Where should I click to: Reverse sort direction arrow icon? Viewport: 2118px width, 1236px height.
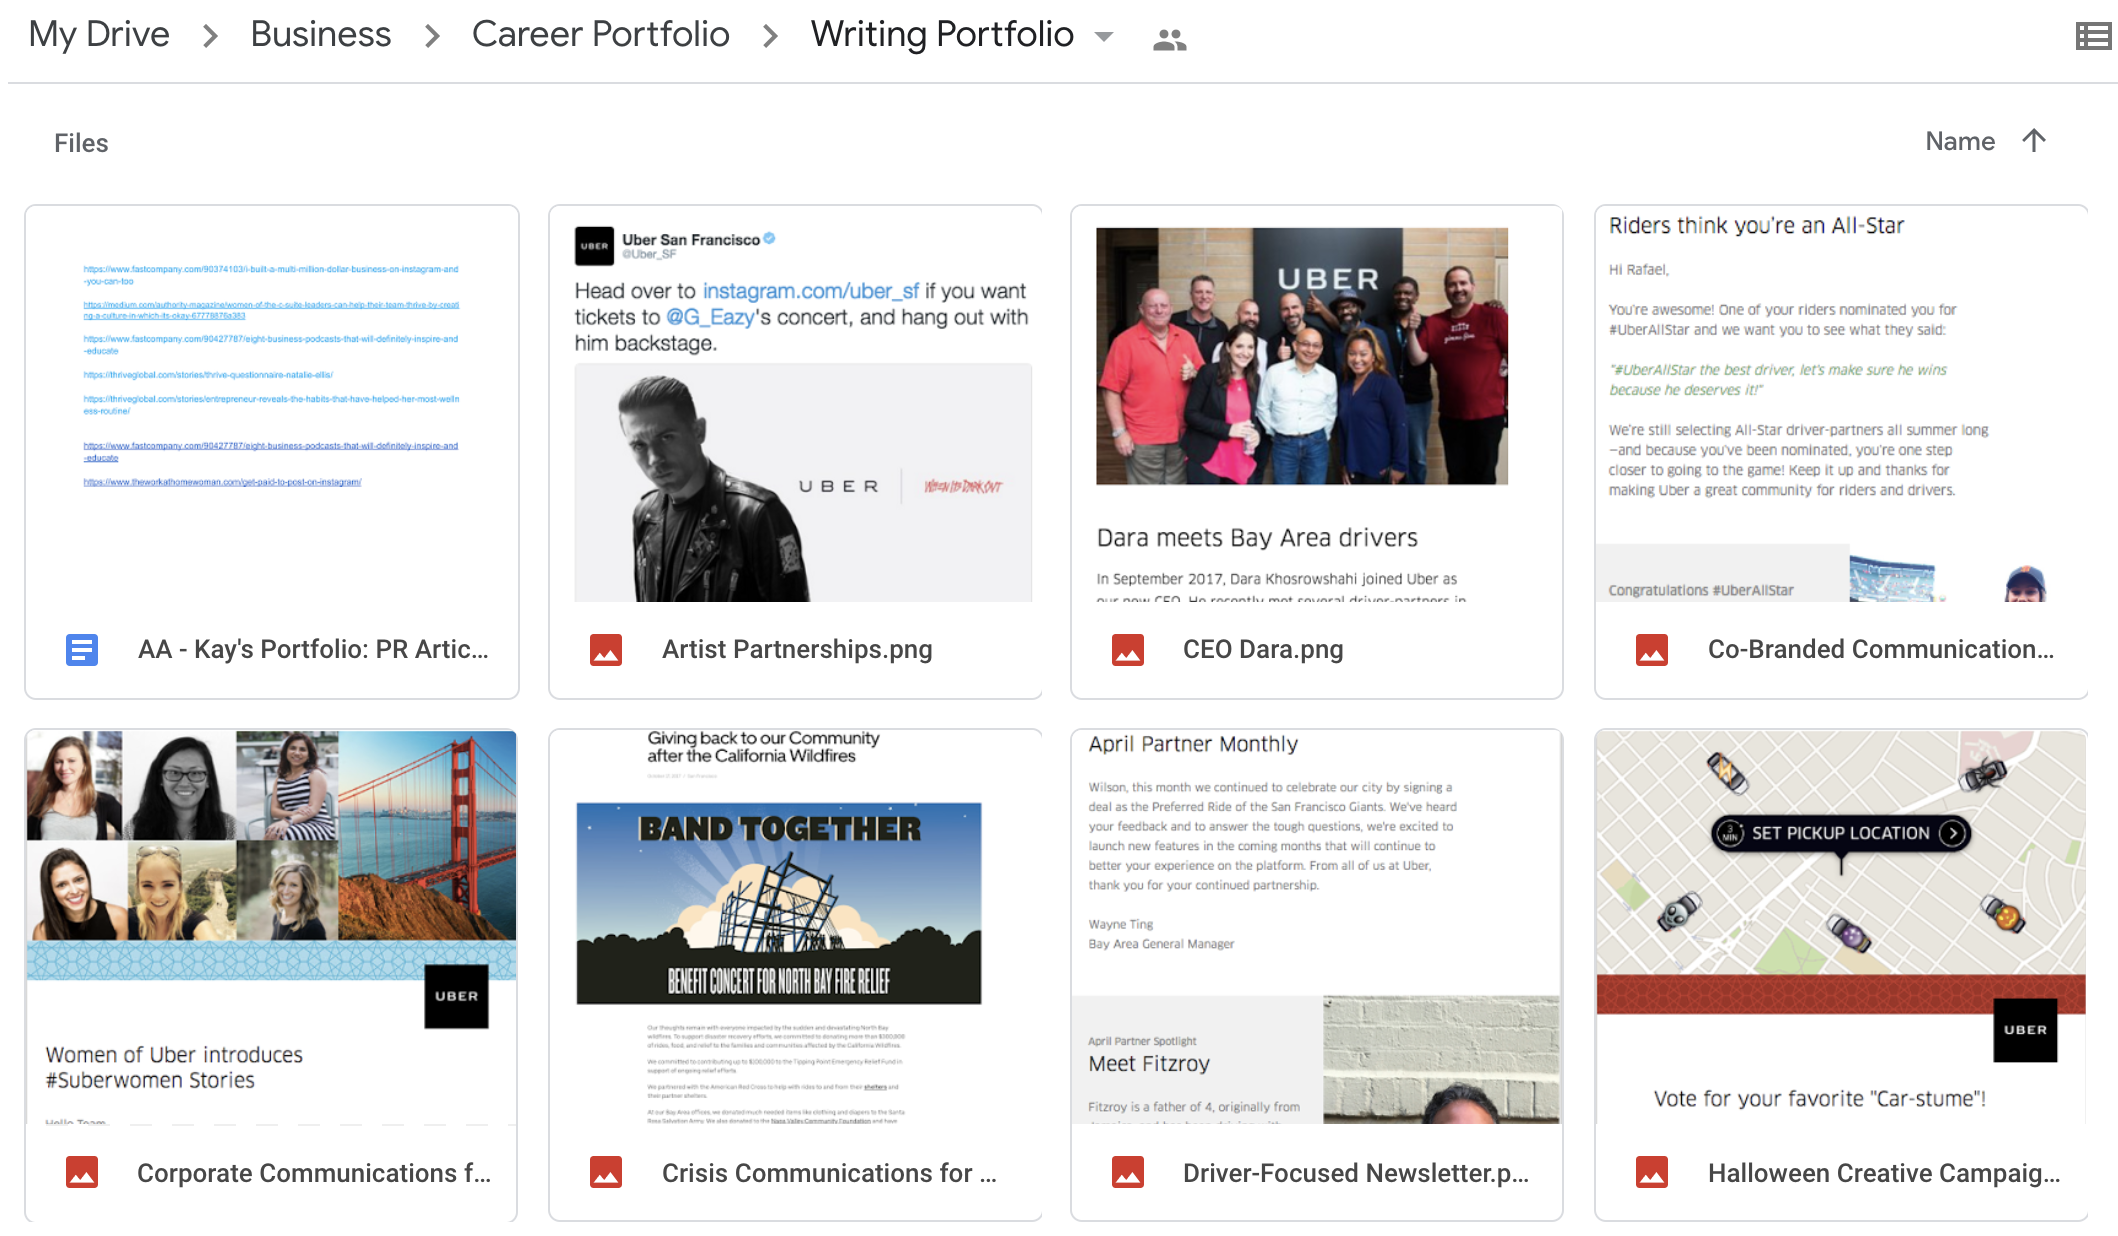coord(2034,141)
